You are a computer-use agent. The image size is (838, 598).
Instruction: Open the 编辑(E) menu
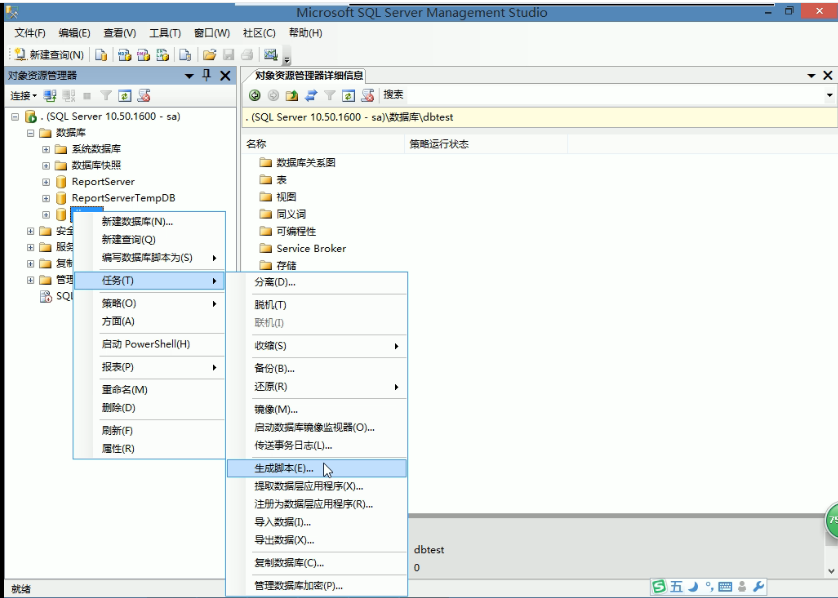[x=74, y=33]
